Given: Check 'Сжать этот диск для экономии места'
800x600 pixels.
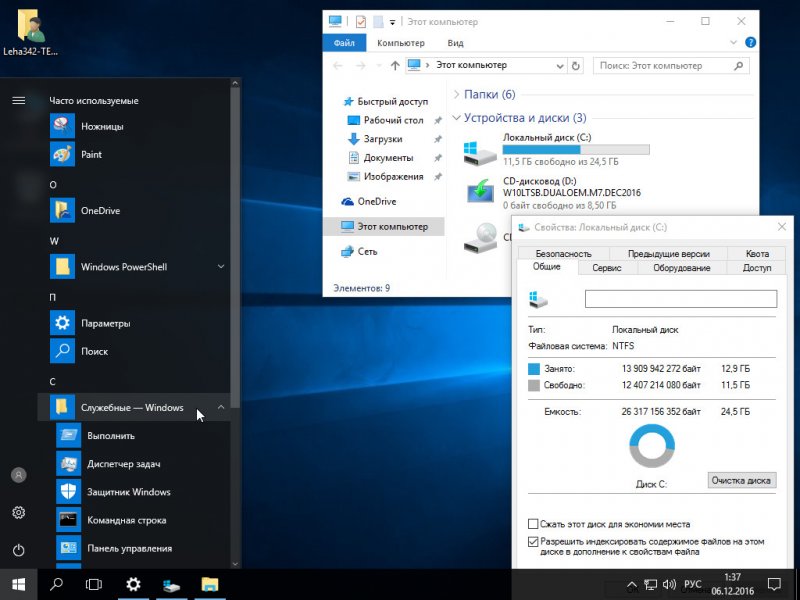Looking at the screenshot, I should [x=533, y=524].
